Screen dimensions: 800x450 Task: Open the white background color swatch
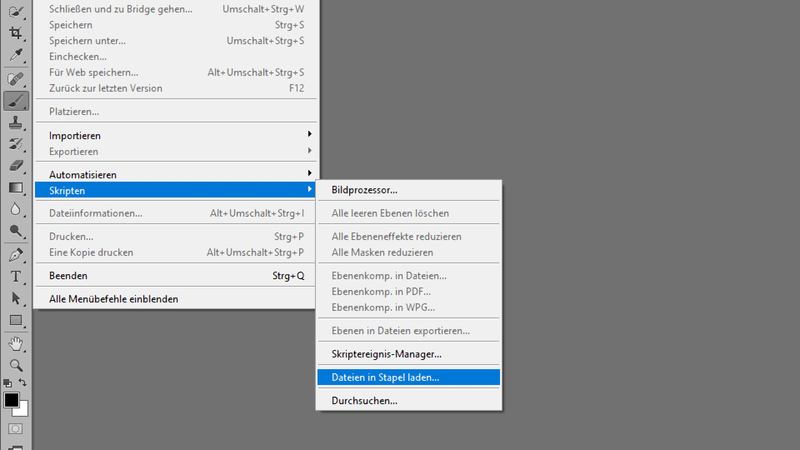(x=22, y=409)
